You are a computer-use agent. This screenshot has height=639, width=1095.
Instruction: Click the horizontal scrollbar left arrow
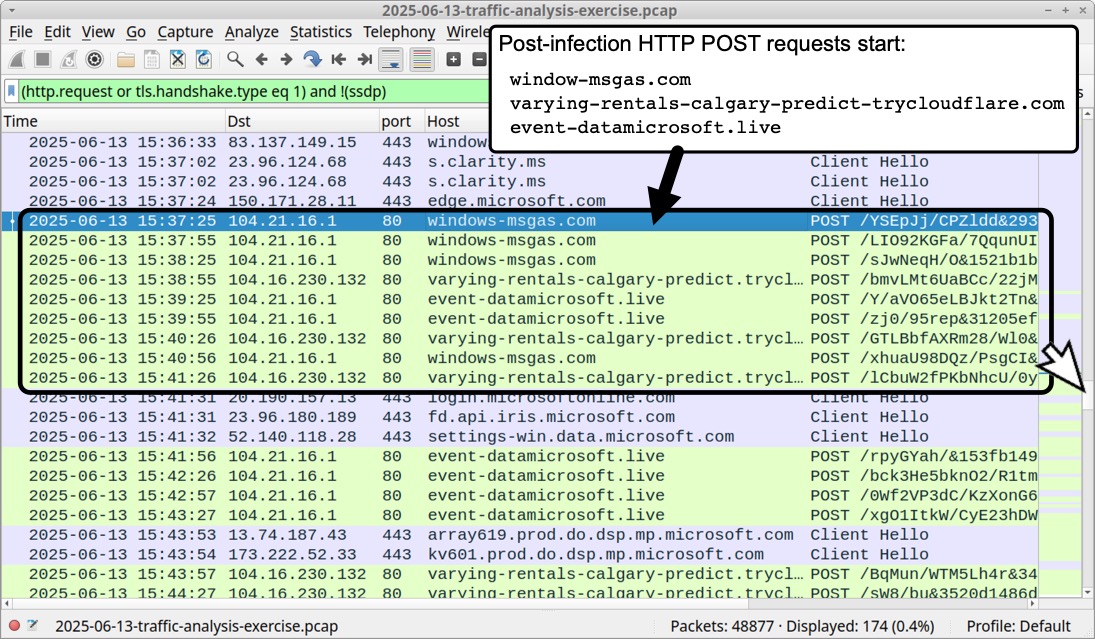[x=7, y=603]
